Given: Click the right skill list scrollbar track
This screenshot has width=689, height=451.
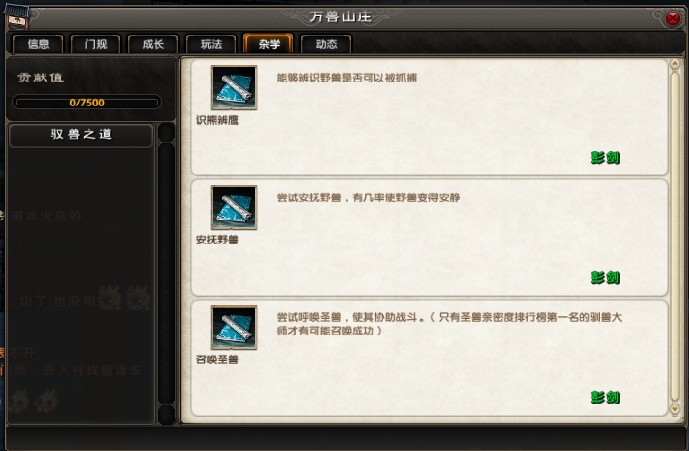Looking at the screenshot, I should point(675,236).
